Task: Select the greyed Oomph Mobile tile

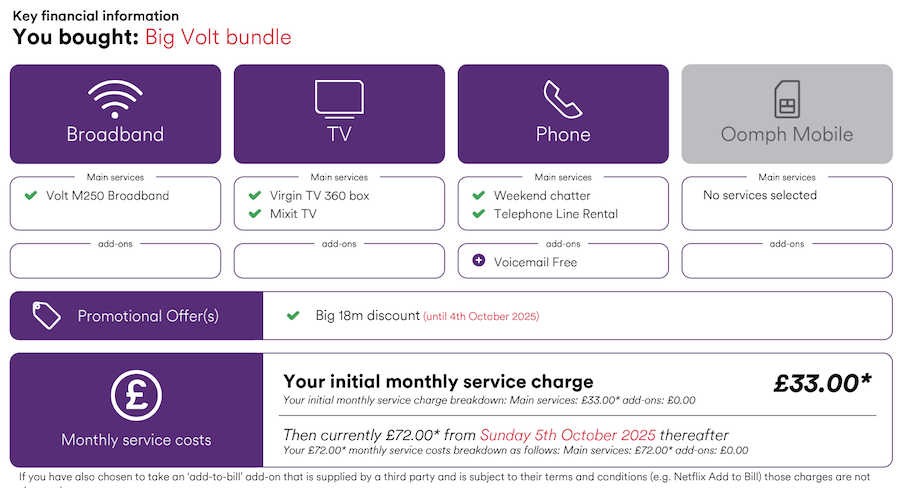Action: tap(787, 114)
